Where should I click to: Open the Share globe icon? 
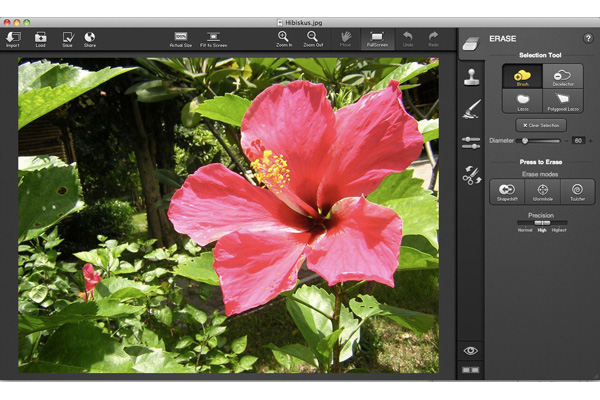(90, 38)
